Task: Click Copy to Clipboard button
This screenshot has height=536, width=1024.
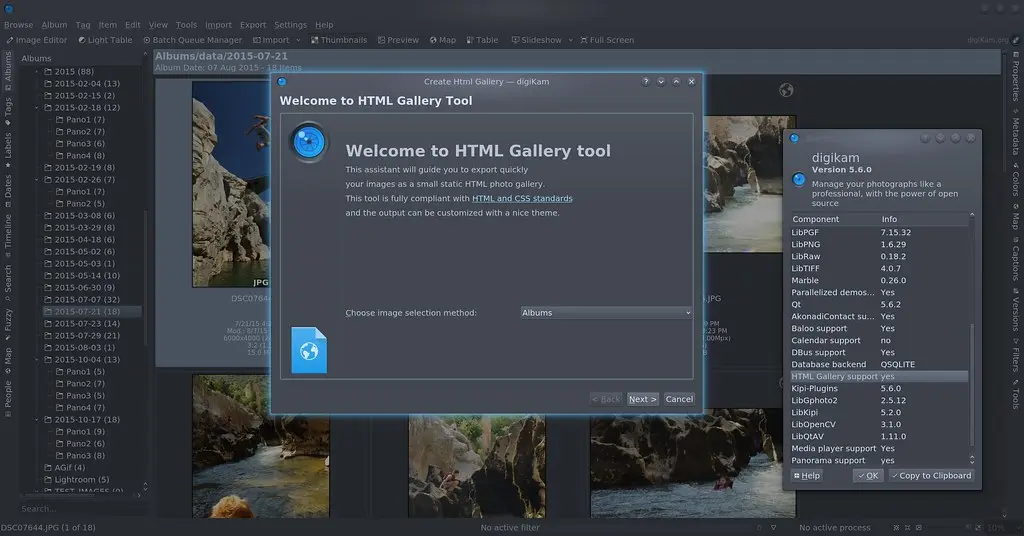Action: click(931, 476)
